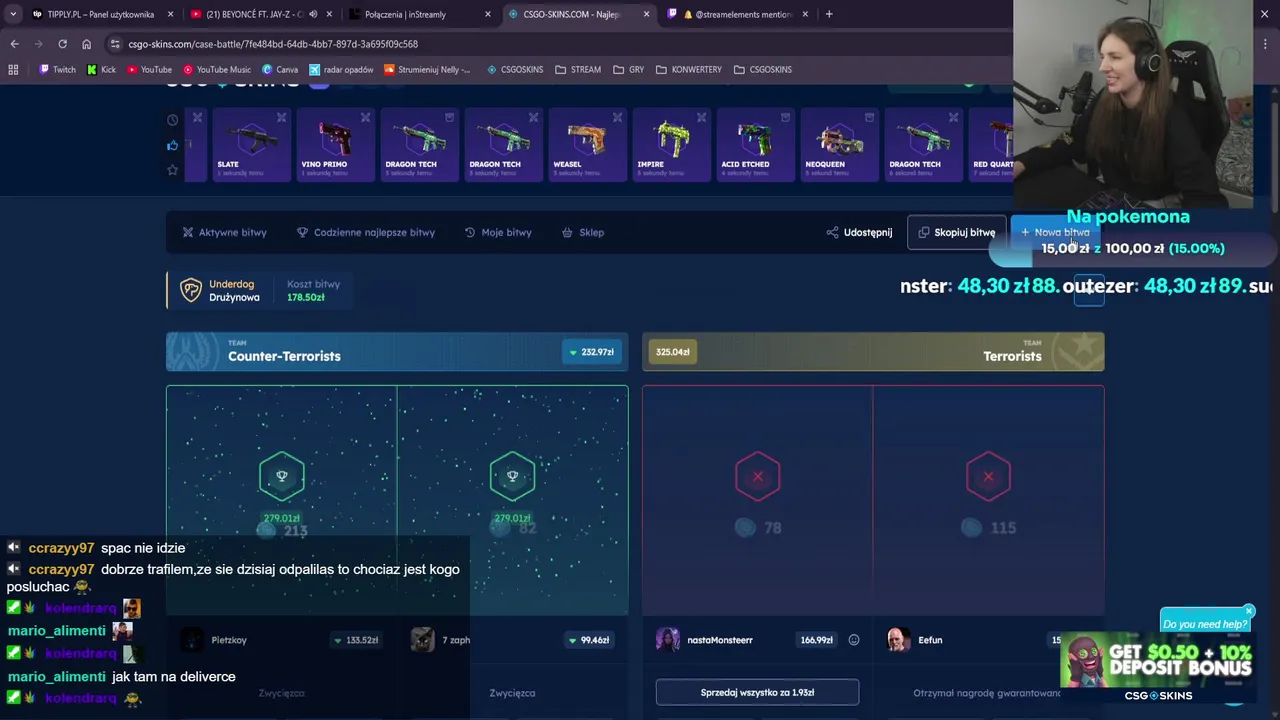Show favorite drops with the star icon

(x=172, y=170)
